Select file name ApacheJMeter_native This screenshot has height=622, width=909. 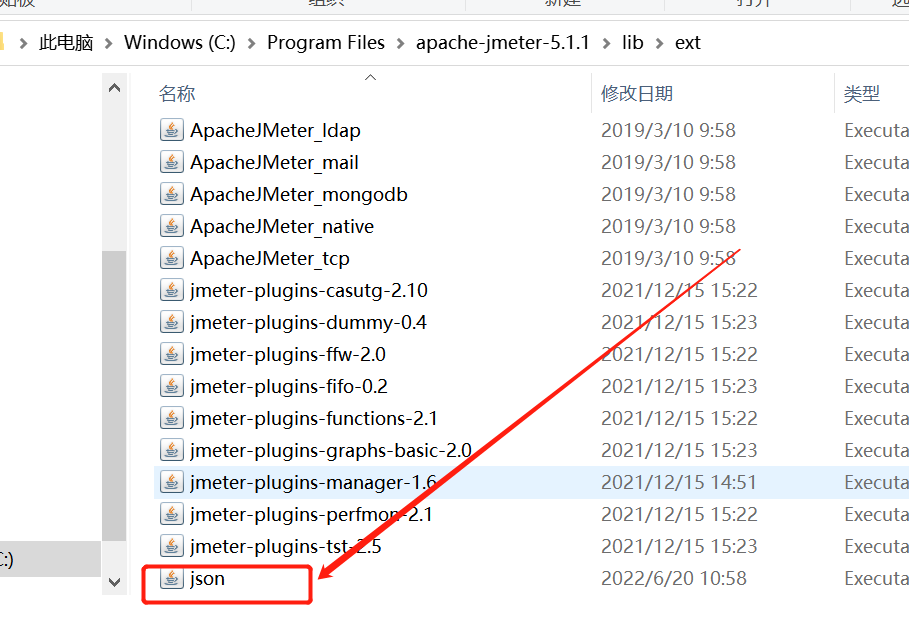pyautogui.click(x=282, y=226)
